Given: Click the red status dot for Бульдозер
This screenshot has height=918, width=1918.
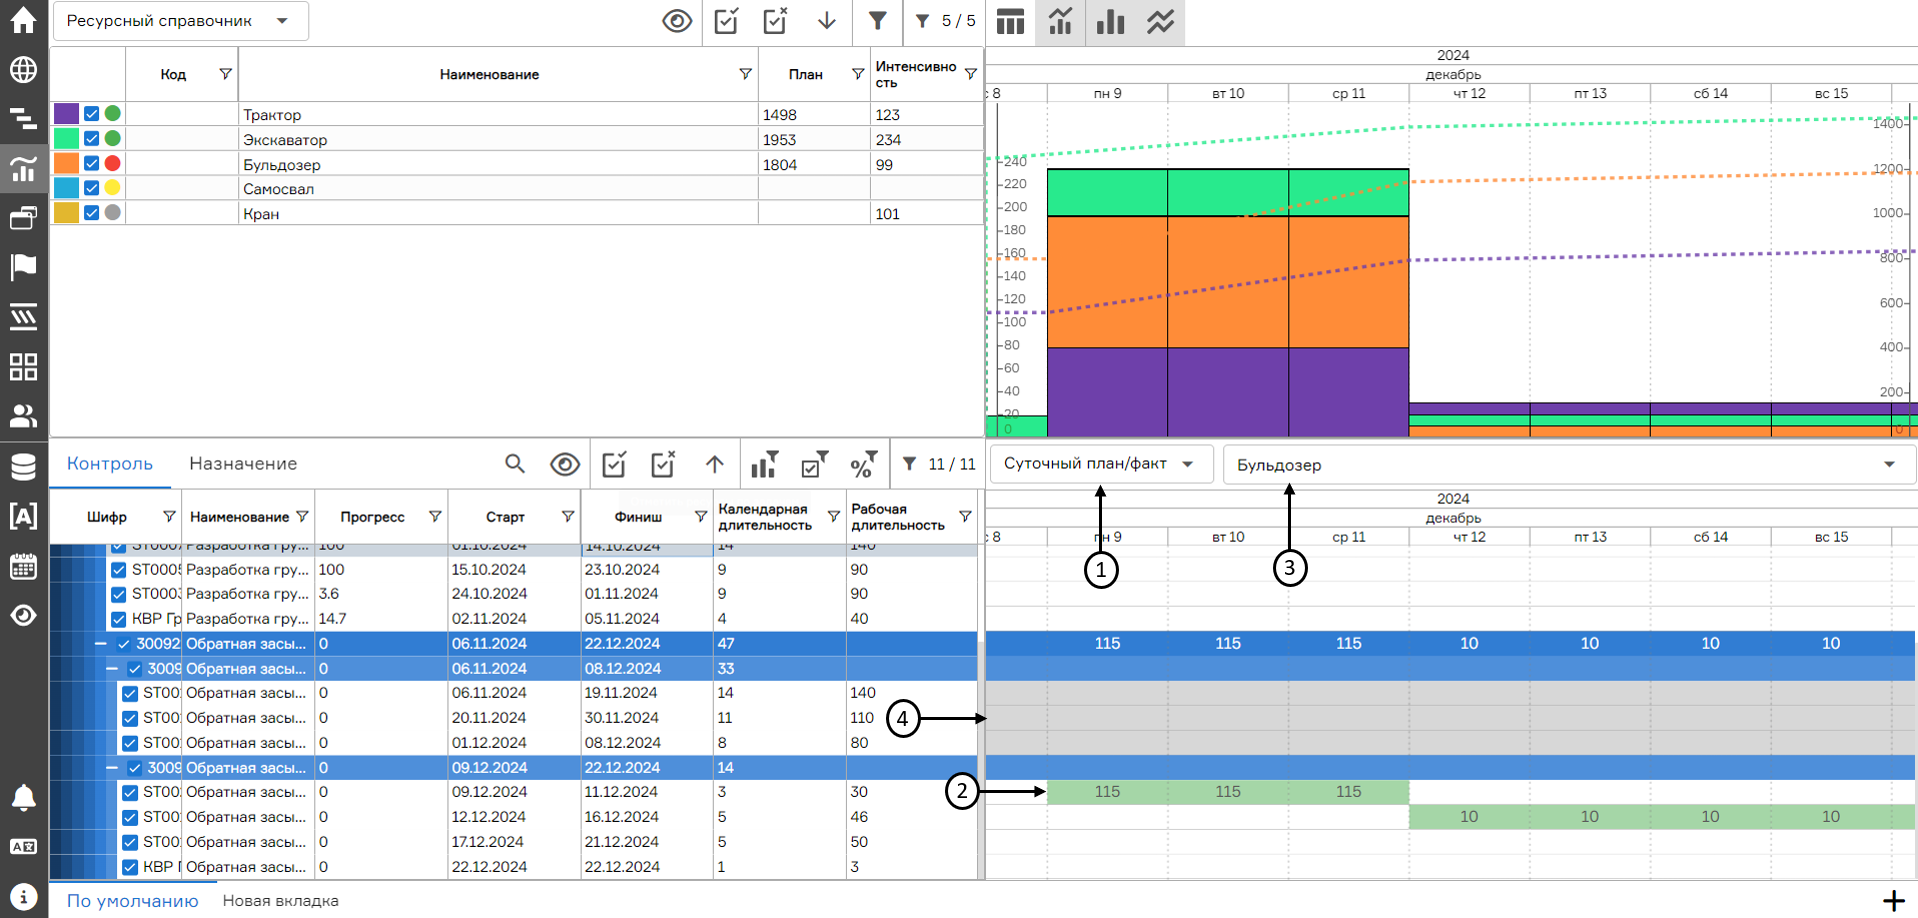Looking at the screenshot, I should pos(113,163).
